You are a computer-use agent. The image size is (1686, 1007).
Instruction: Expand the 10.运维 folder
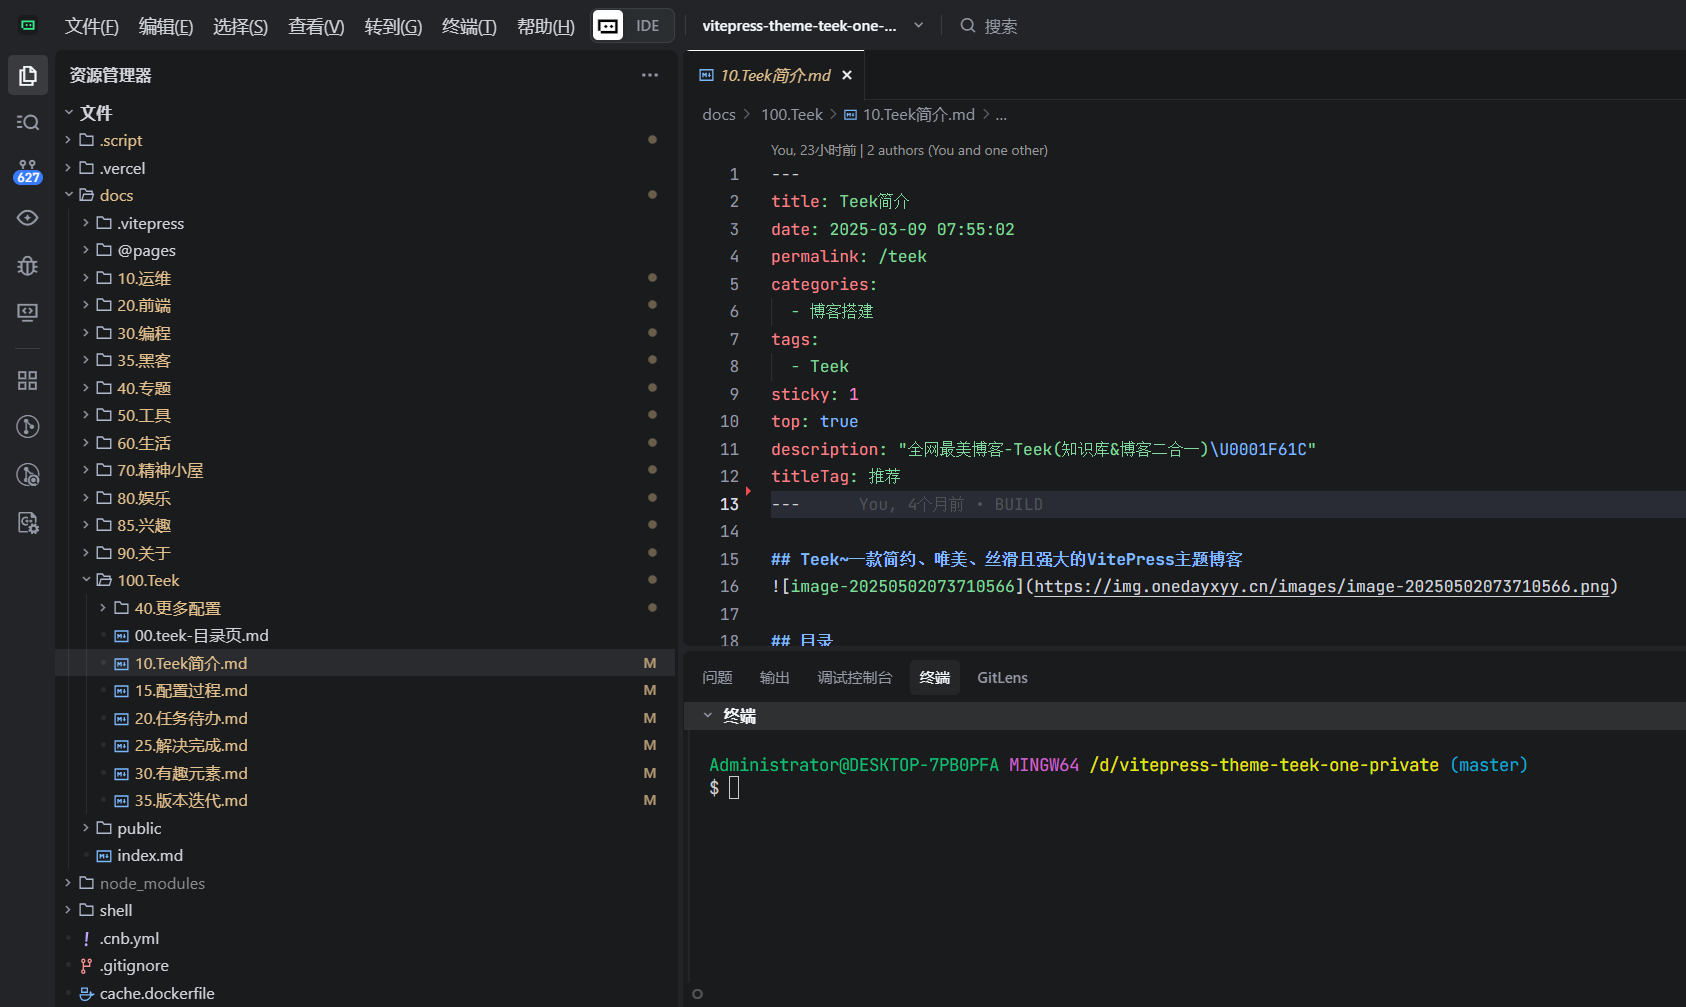pyautogui.click(x=86, y=278)
